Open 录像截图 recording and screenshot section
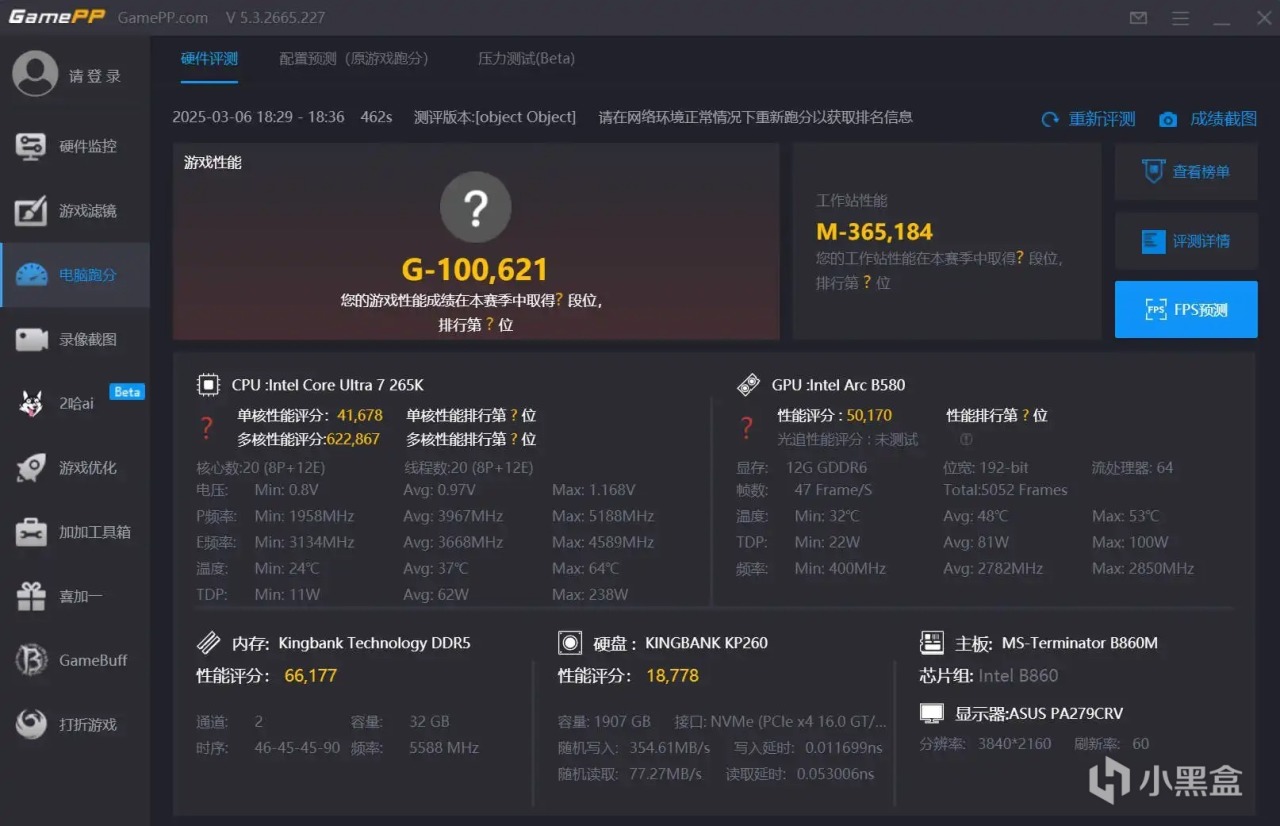Viewport: 1280px width, 826px height. (x=75, y=339)
